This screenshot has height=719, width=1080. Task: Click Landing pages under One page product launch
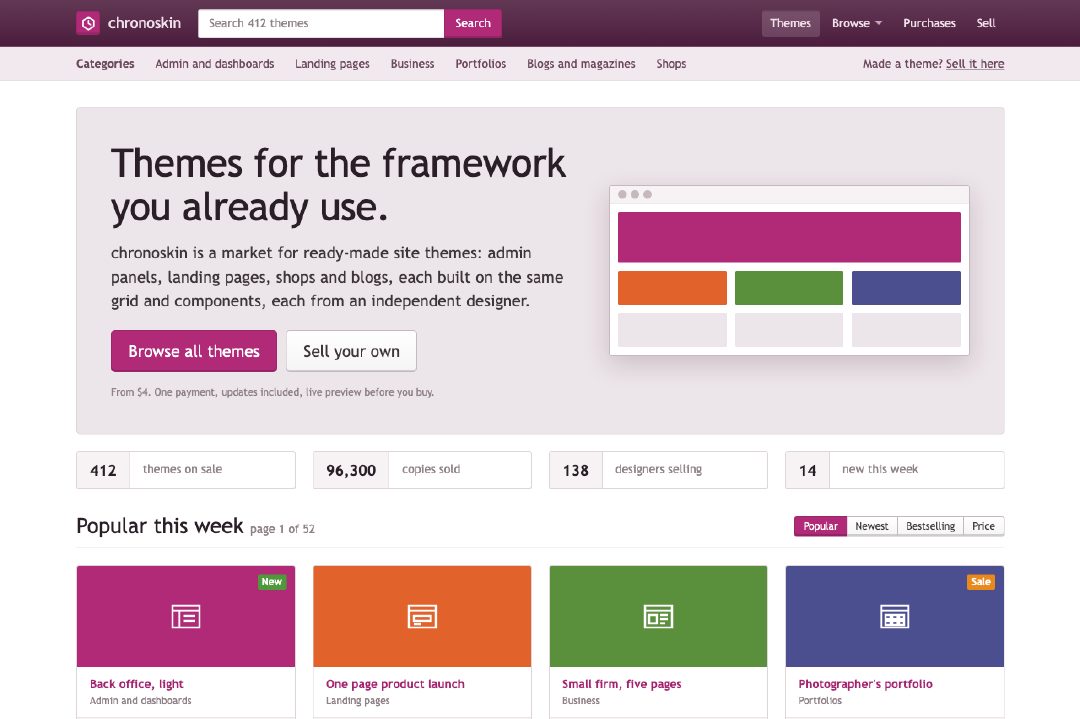(357, 700)
